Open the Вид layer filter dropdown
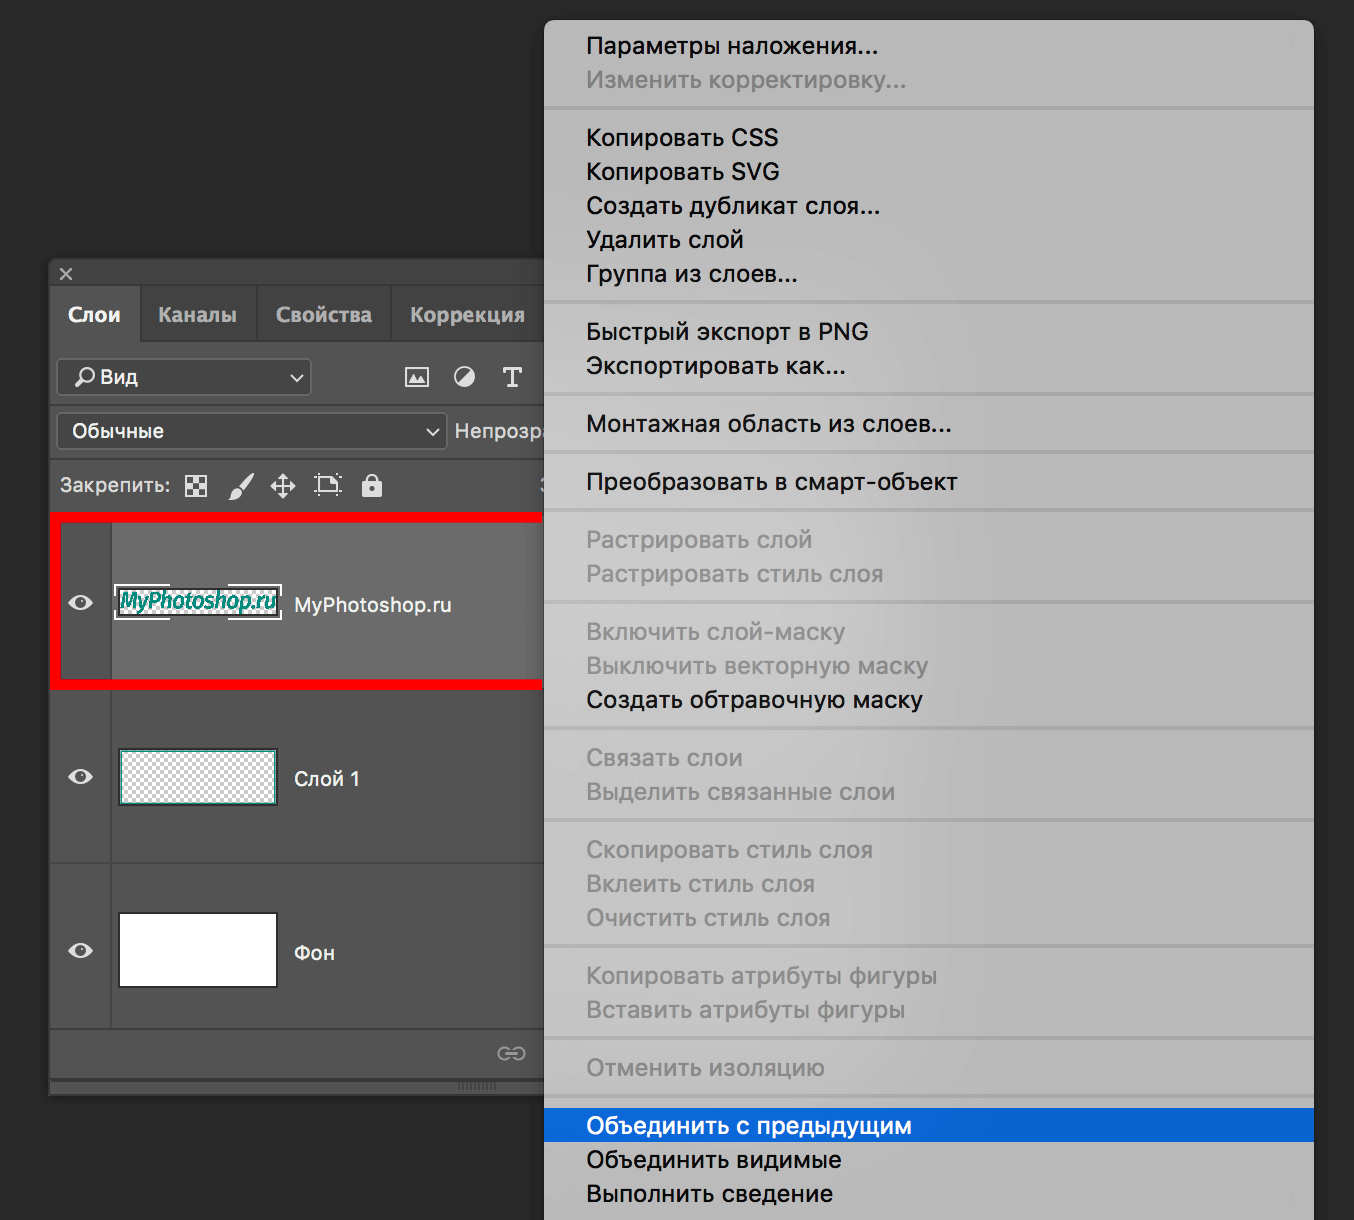 coord(184,377)
